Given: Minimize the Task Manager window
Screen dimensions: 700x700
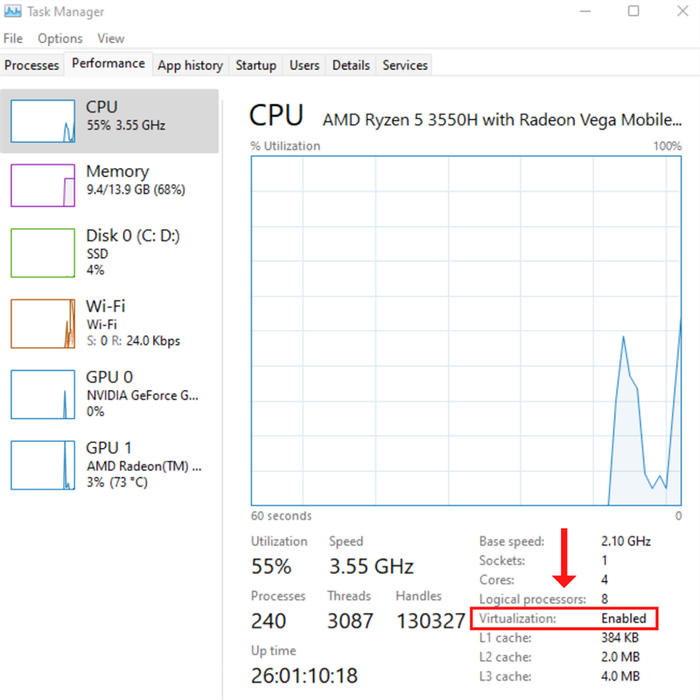Looking at the screenshot, I should click(x=585, y=11).
